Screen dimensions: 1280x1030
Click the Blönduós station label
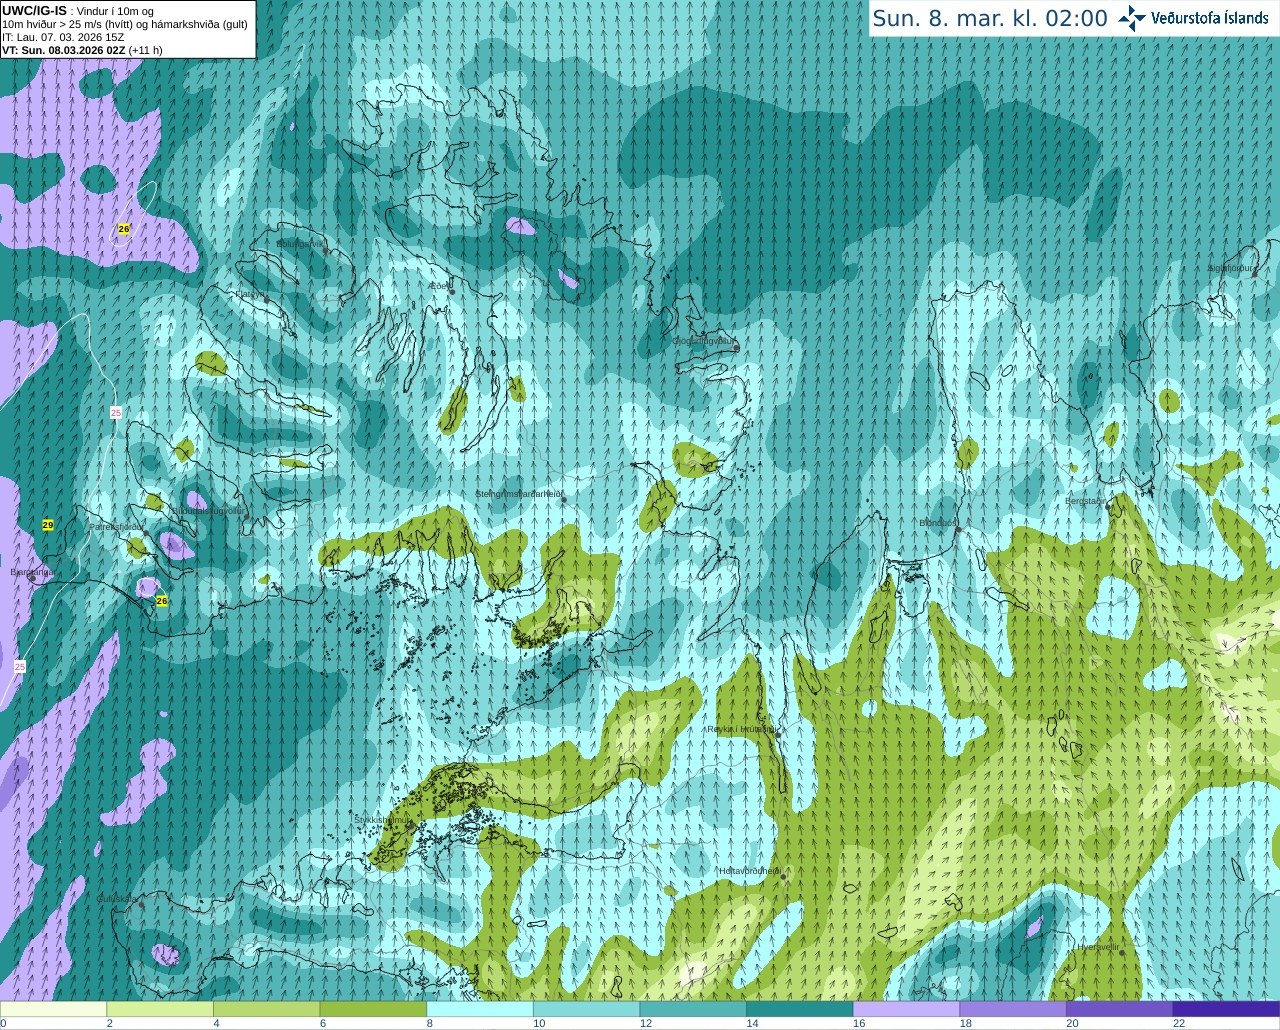940,523
